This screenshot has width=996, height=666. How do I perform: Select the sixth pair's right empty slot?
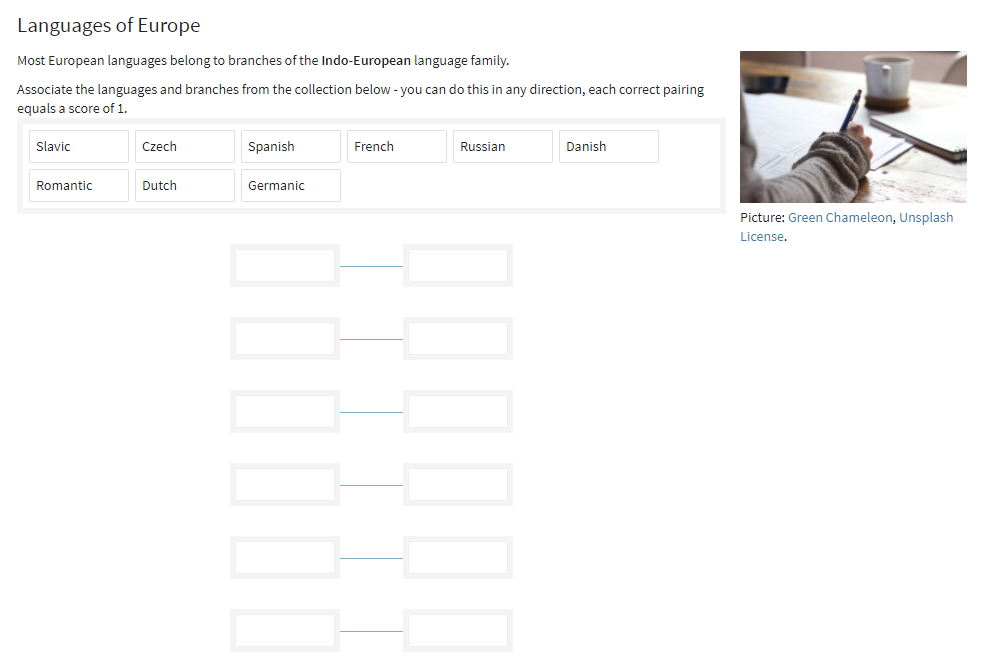click(x=458, y=630)
